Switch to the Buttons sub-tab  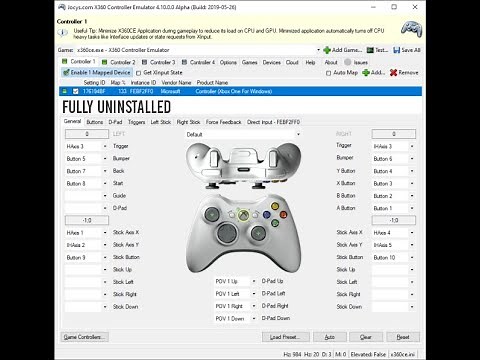coord(95,122)
